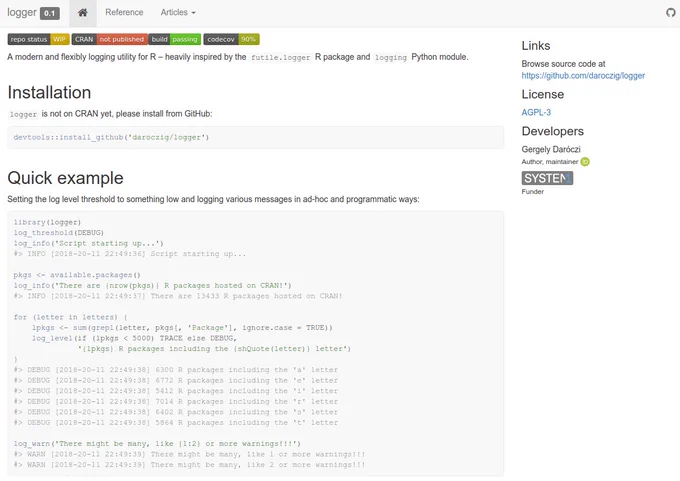Click the CRAN not published badge
The width and height of the screenshot is (680, 481).
click(110, 39)
